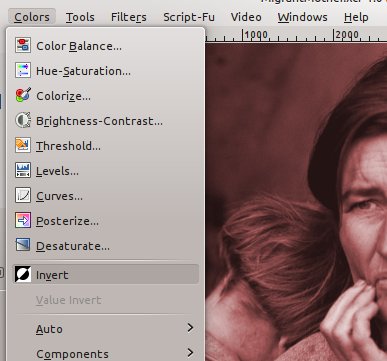Click the Color Balance icon
387x361 pixels.
(x=23, y=45)
